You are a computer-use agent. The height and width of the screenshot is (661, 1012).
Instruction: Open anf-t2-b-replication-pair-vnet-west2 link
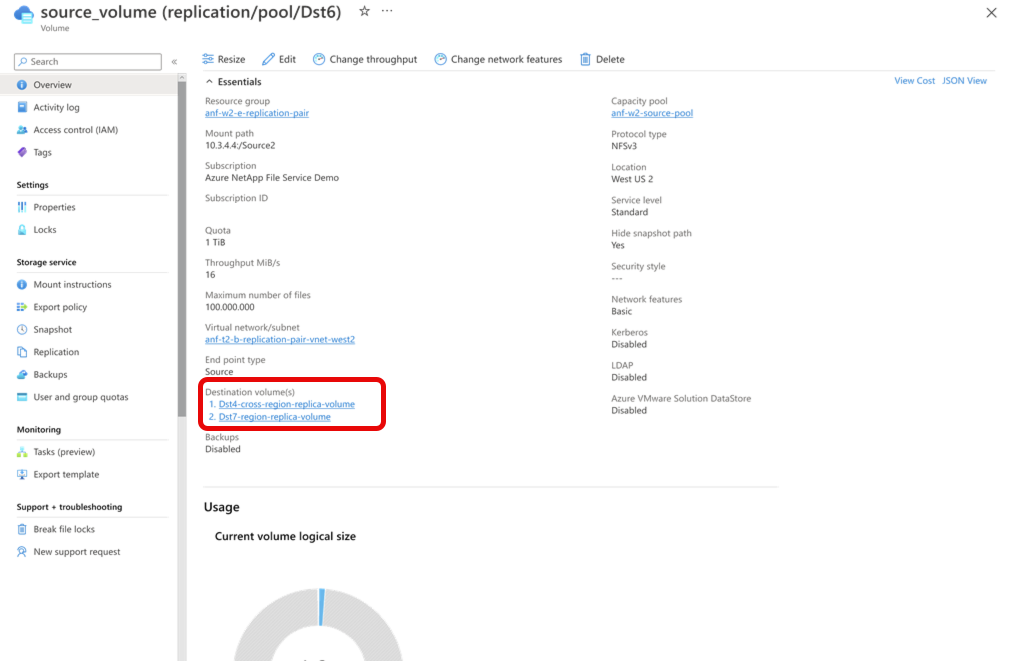[280, 340]
